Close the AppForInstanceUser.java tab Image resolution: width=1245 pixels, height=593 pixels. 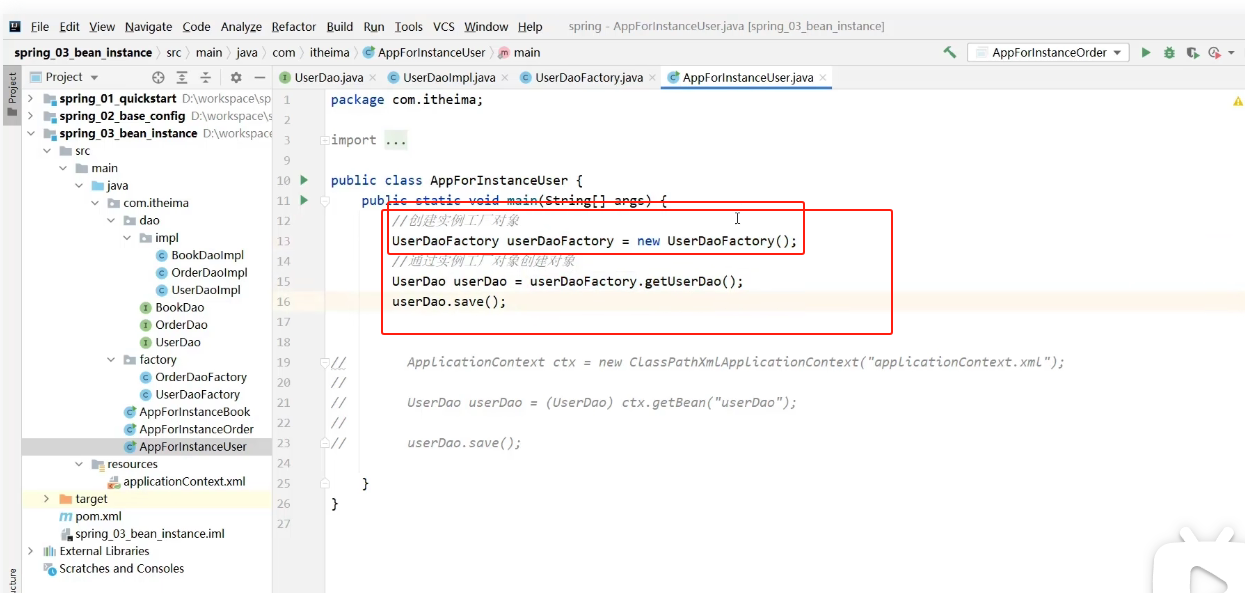tap(822, 78)
